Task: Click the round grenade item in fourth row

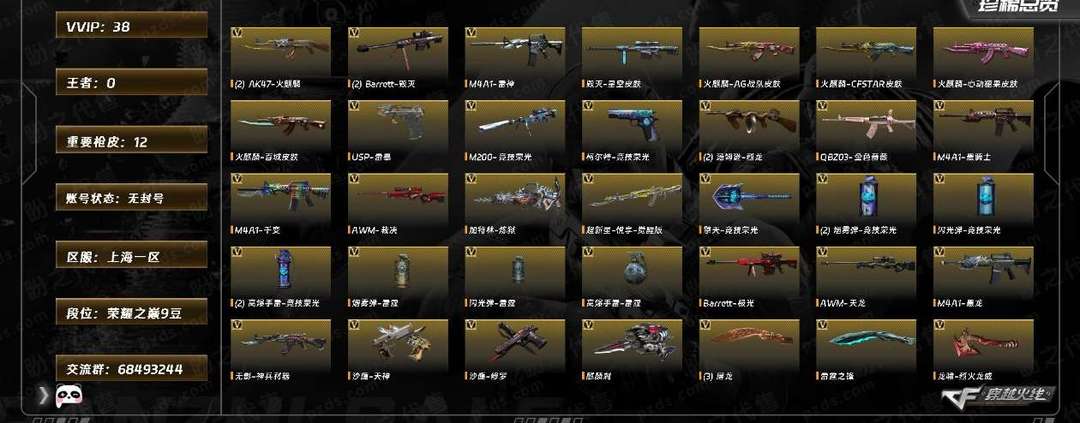Action: [x=632, y=271]
